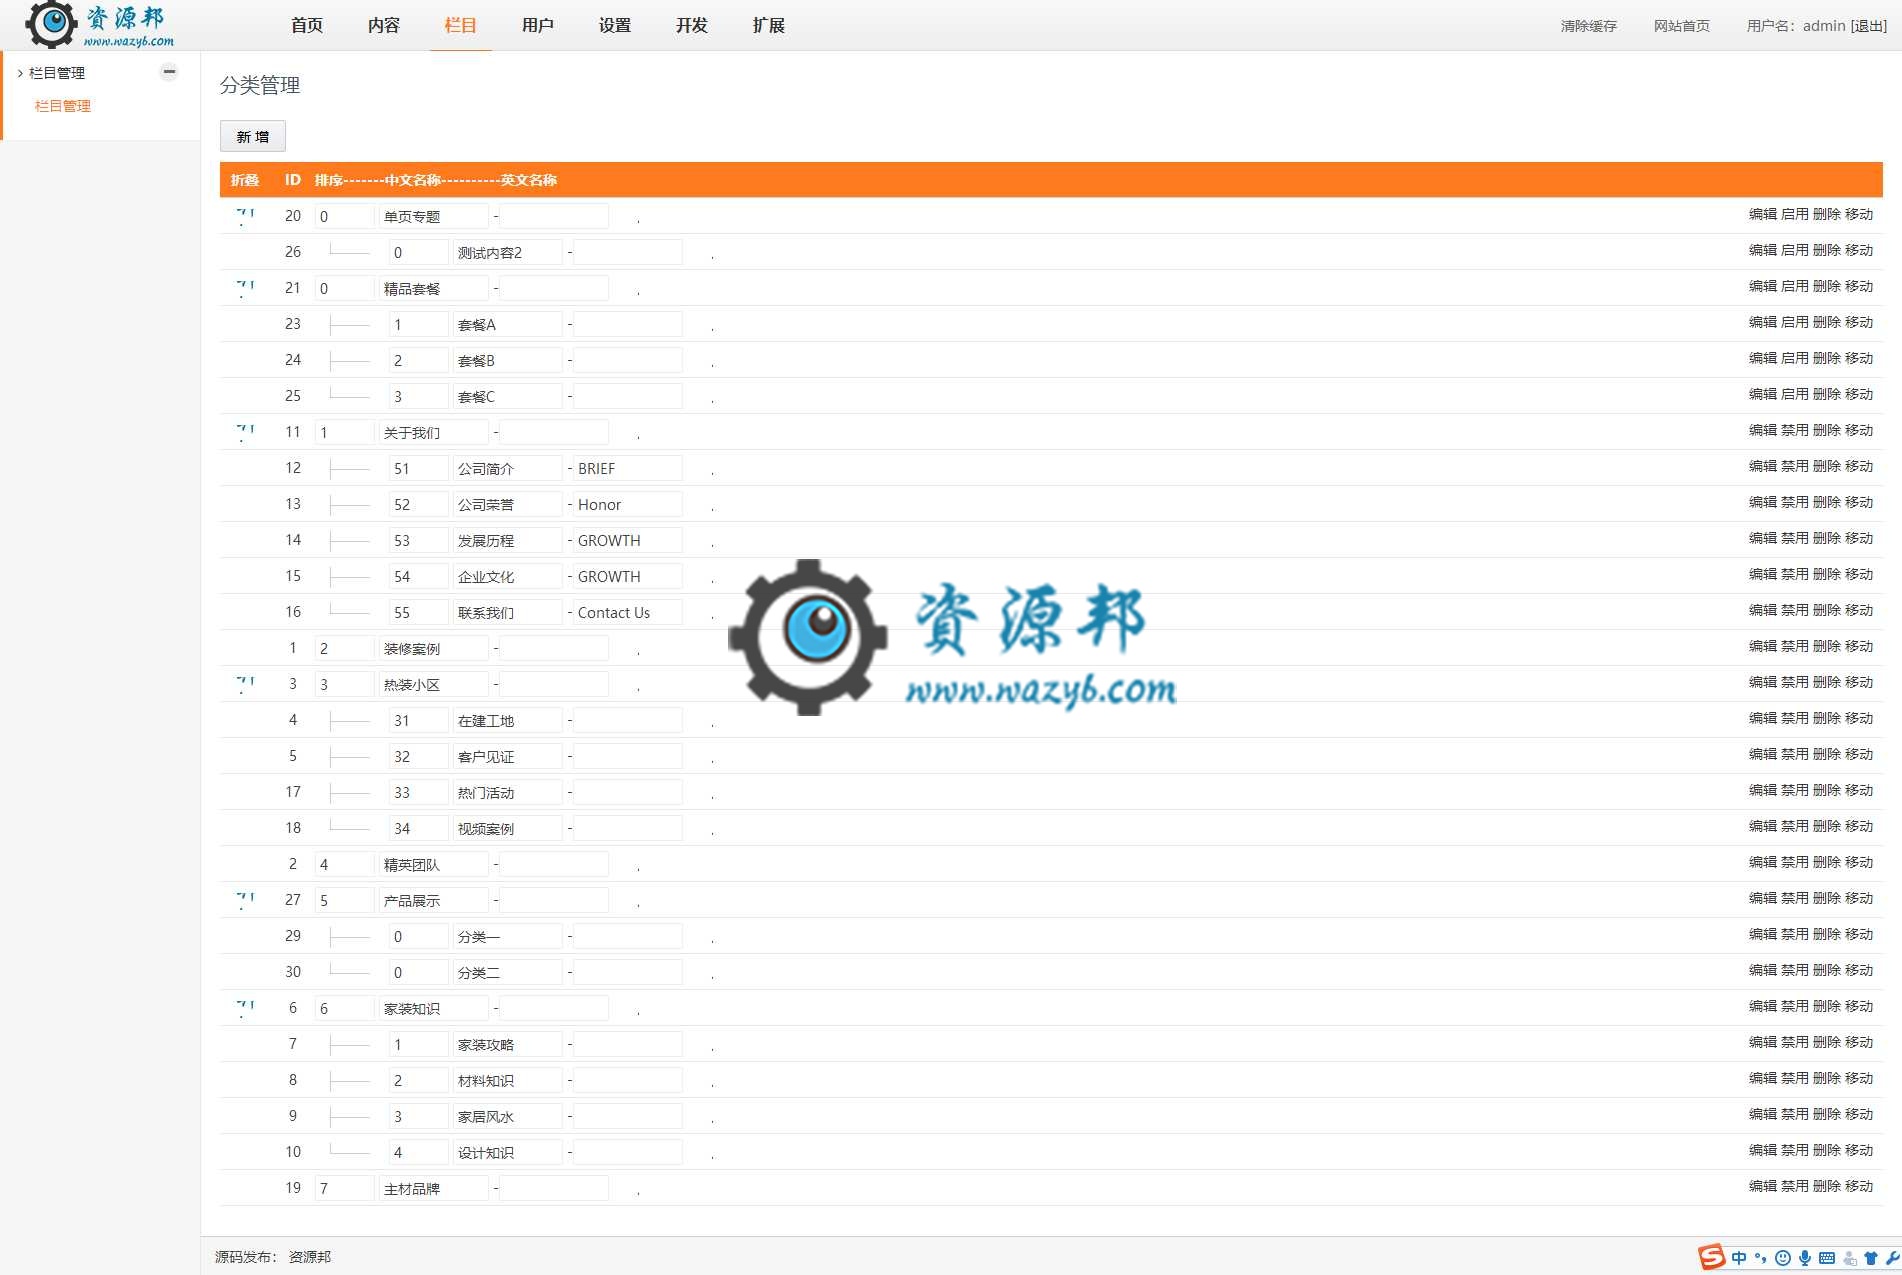
Task: Click 禁用 for the 公司简介 row
Action: [x=1794, y=466]
